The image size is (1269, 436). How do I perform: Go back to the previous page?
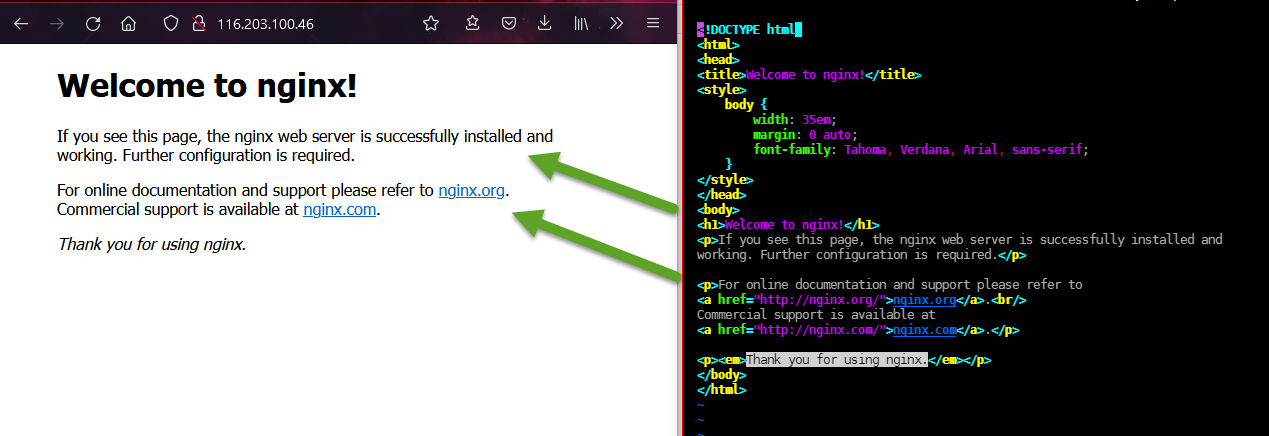21,23
